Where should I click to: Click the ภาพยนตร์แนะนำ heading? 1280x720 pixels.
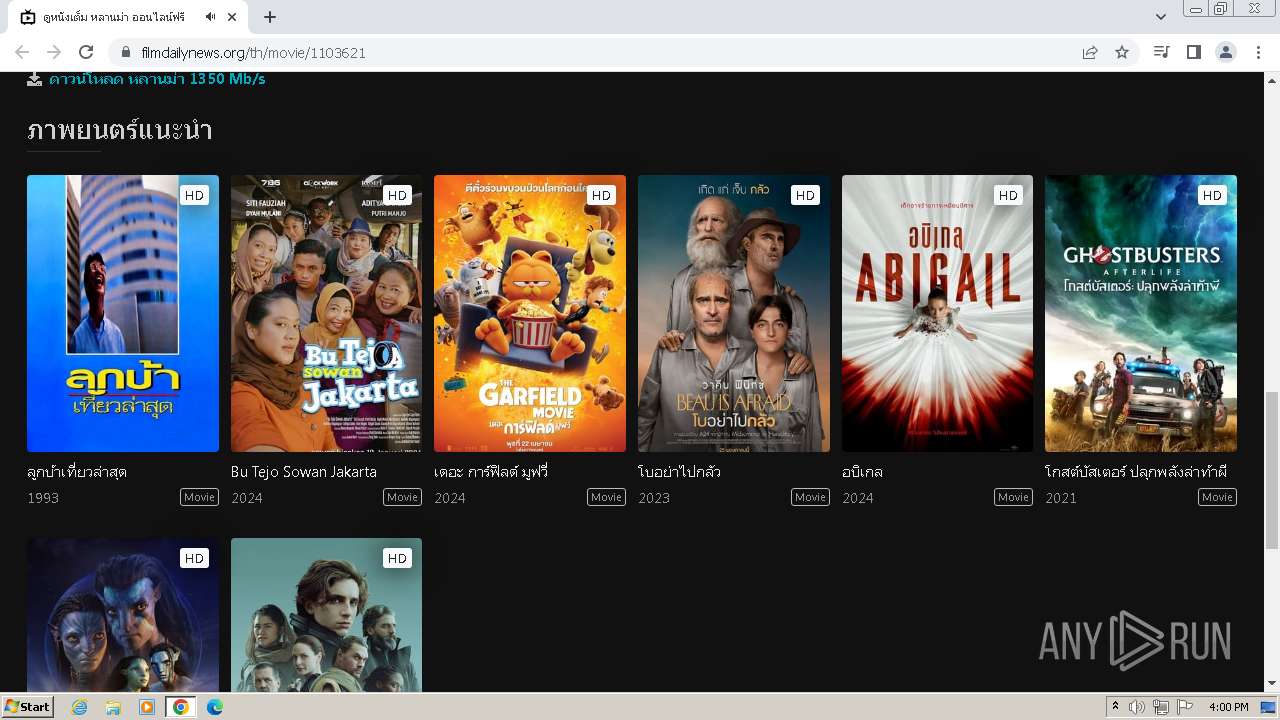[120, 131]
